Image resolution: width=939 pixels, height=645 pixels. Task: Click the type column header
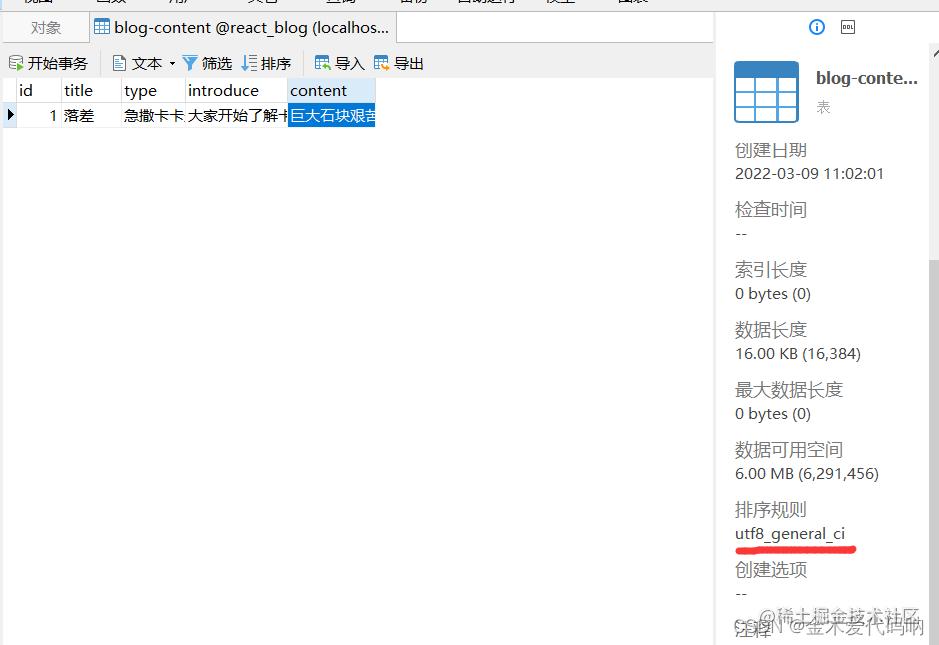pos(152,90)
